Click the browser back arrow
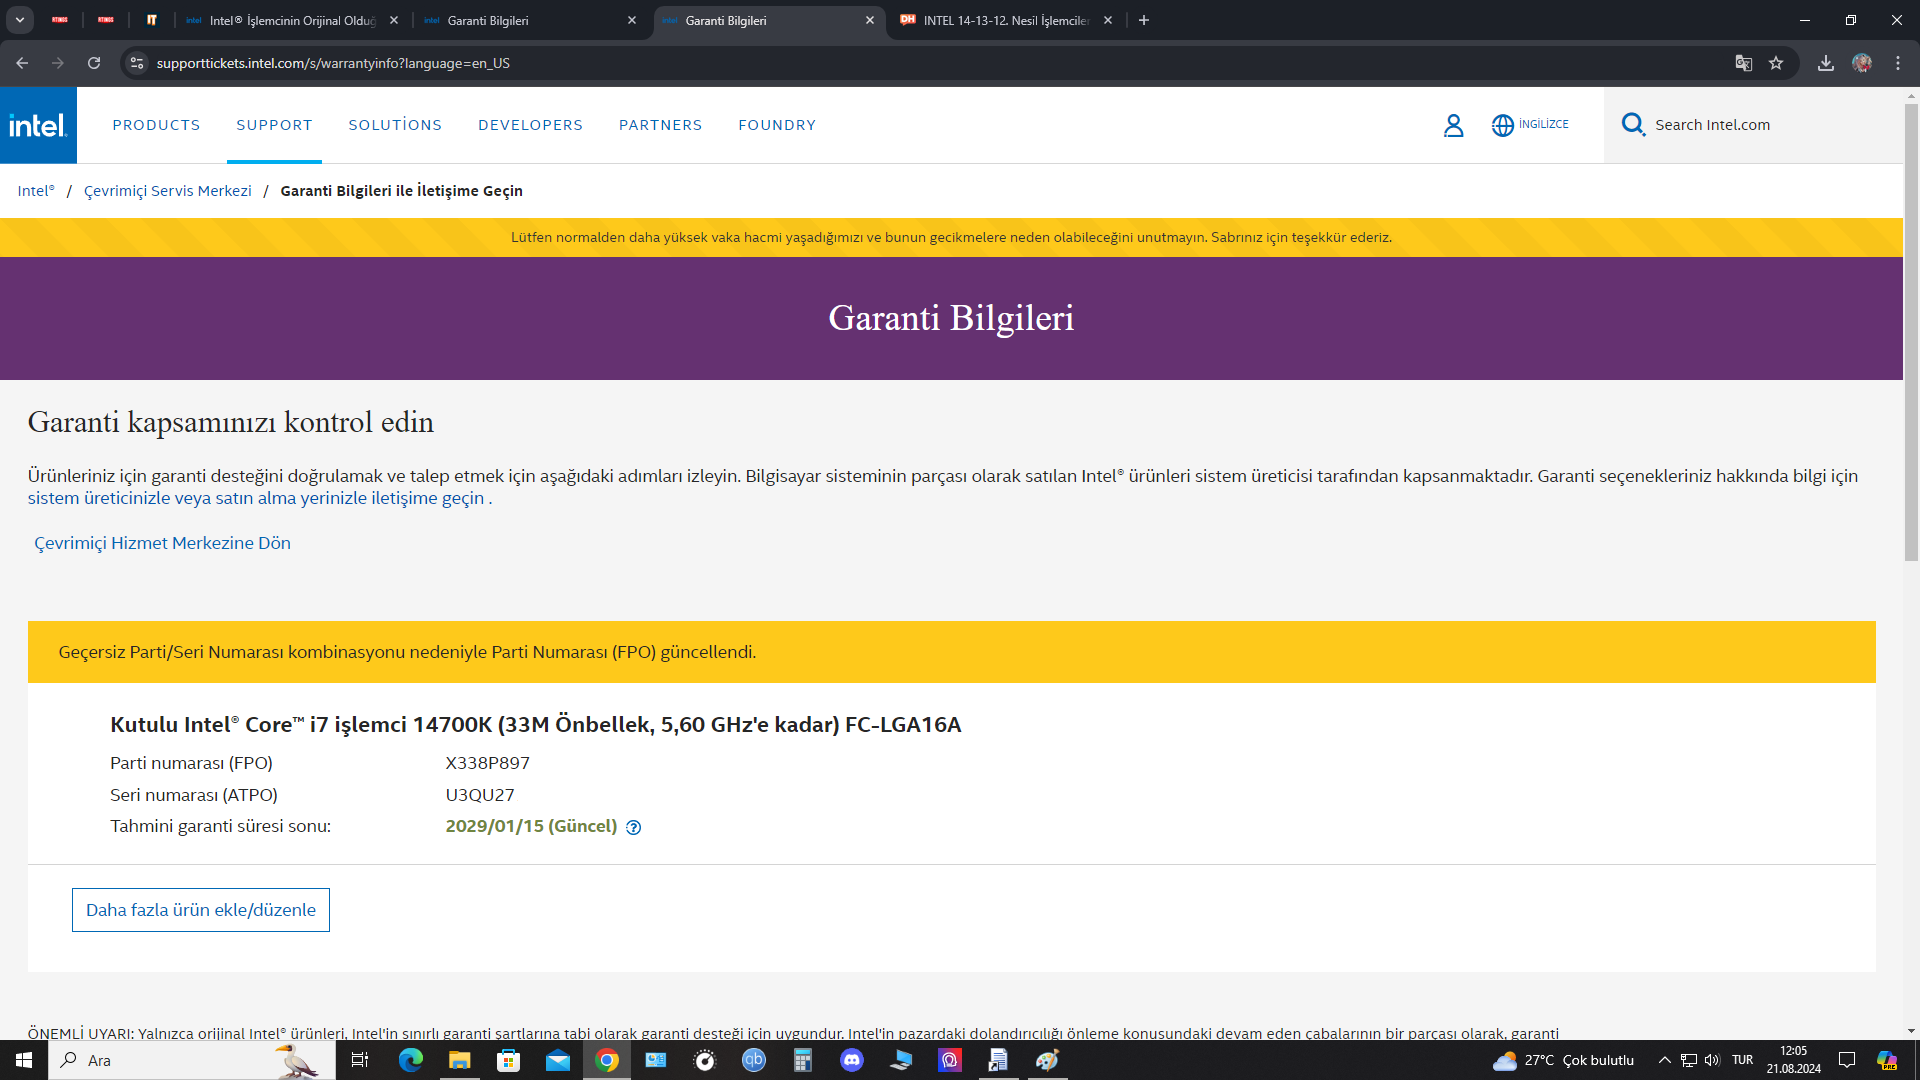Image resolution: width=1920 pixels, height=1080 pixels. (22, 63)
